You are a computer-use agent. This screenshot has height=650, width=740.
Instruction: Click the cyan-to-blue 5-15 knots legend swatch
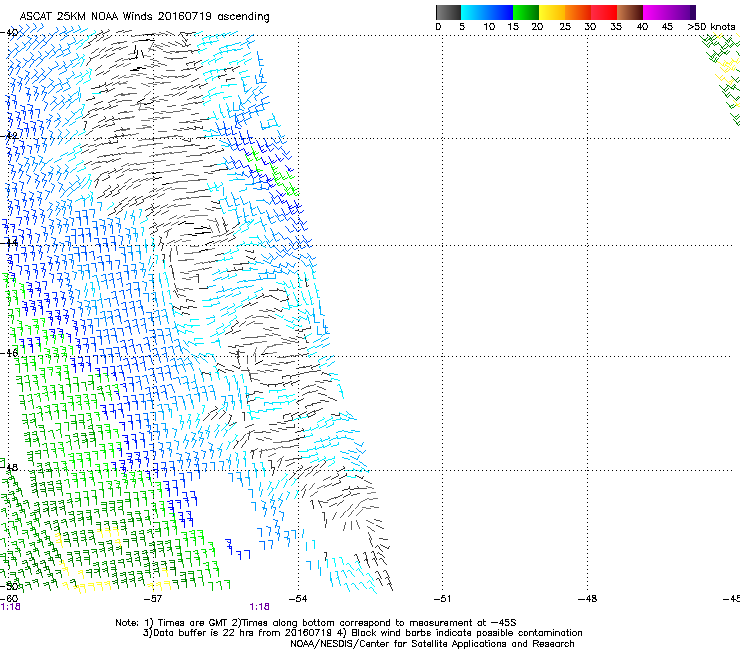coord(487,12)
